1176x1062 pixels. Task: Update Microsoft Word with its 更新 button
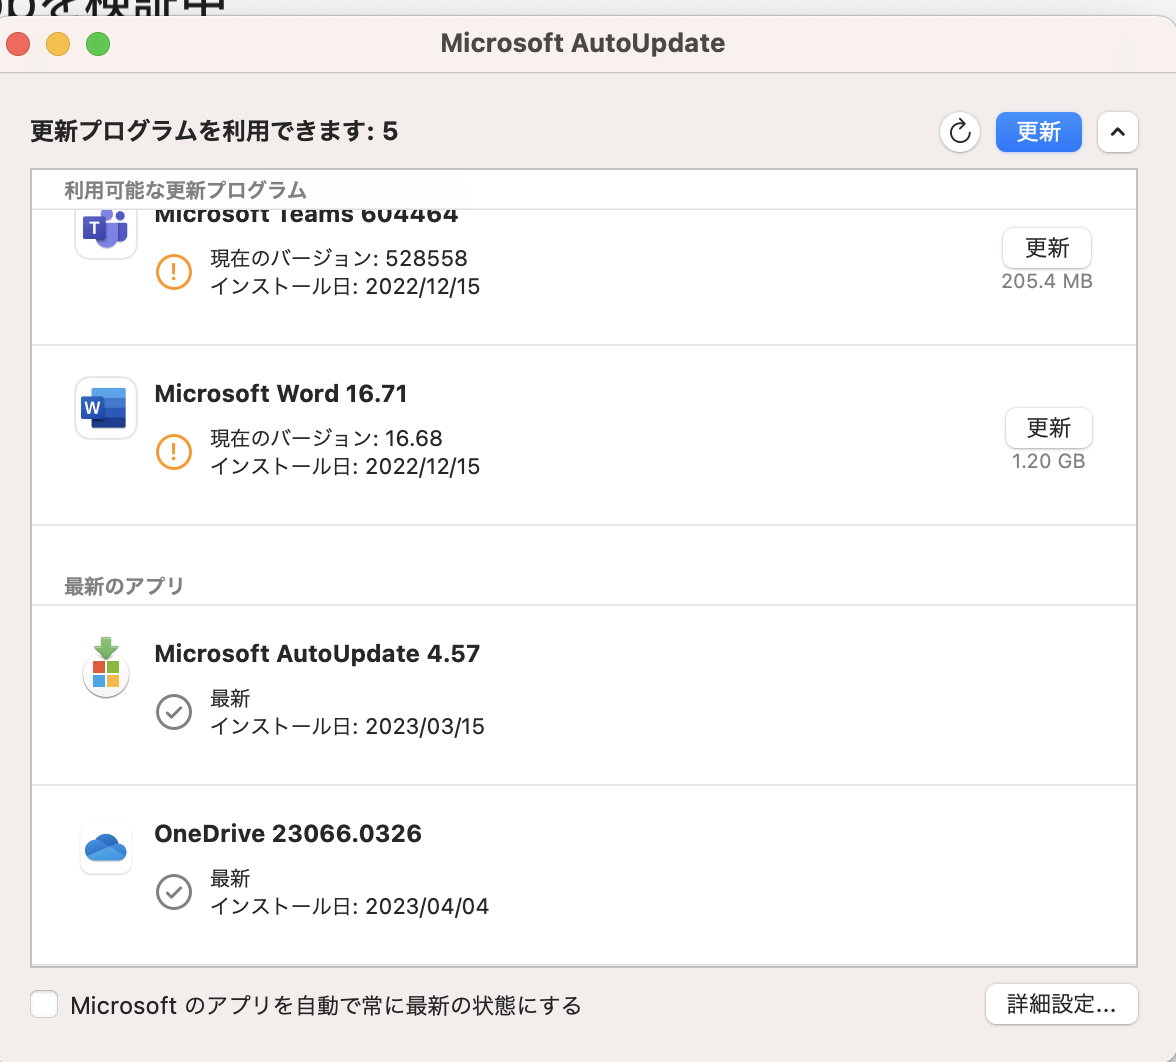[x=1048, y=428]
